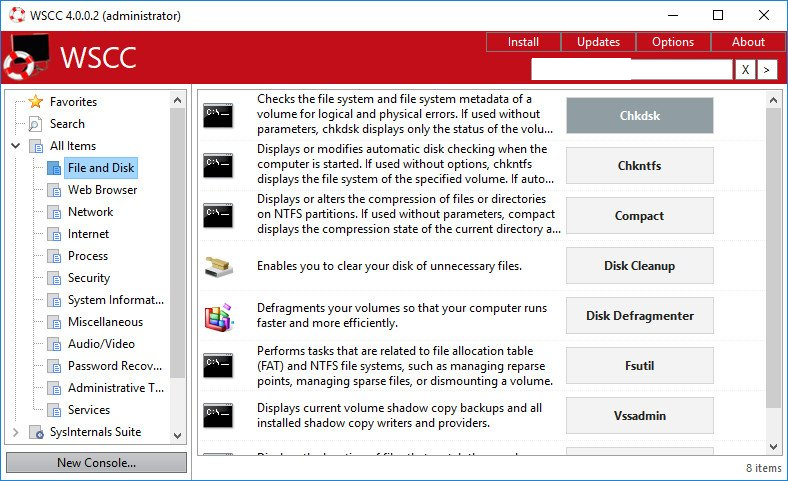Click the Chkdsk command prompt icon
Screen dimensions: 788x481
pyautogui.click(x=218, y=116)
